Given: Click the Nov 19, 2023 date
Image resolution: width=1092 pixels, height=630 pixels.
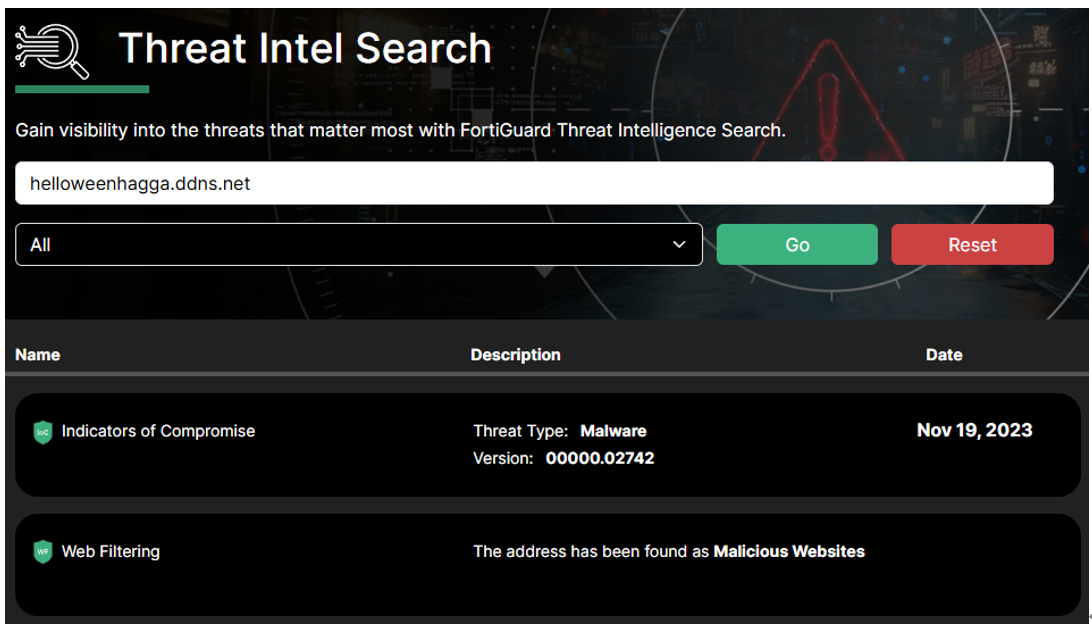Looking at the screenshot, I should (974, 430).
